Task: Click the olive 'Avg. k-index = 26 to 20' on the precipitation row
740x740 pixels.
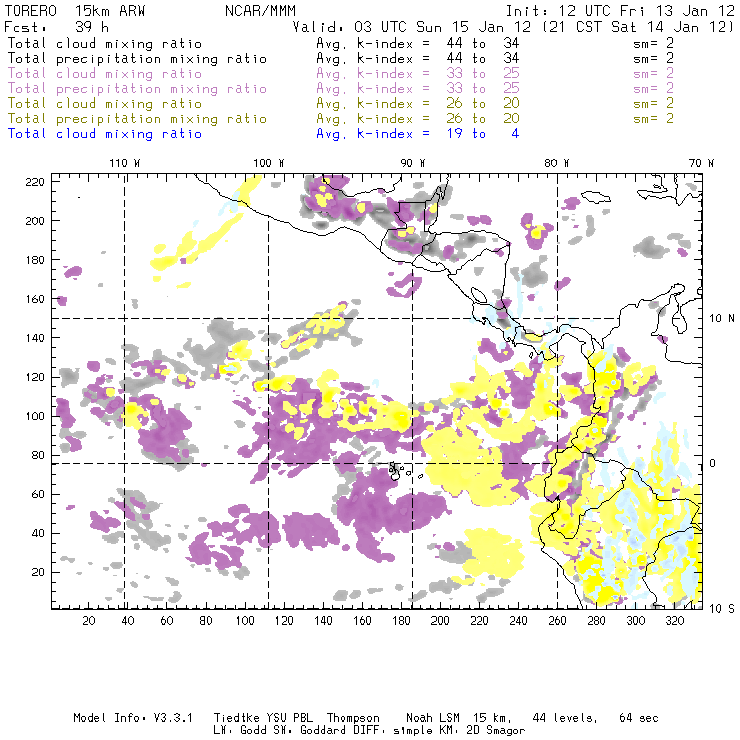Action: [418, 119]
